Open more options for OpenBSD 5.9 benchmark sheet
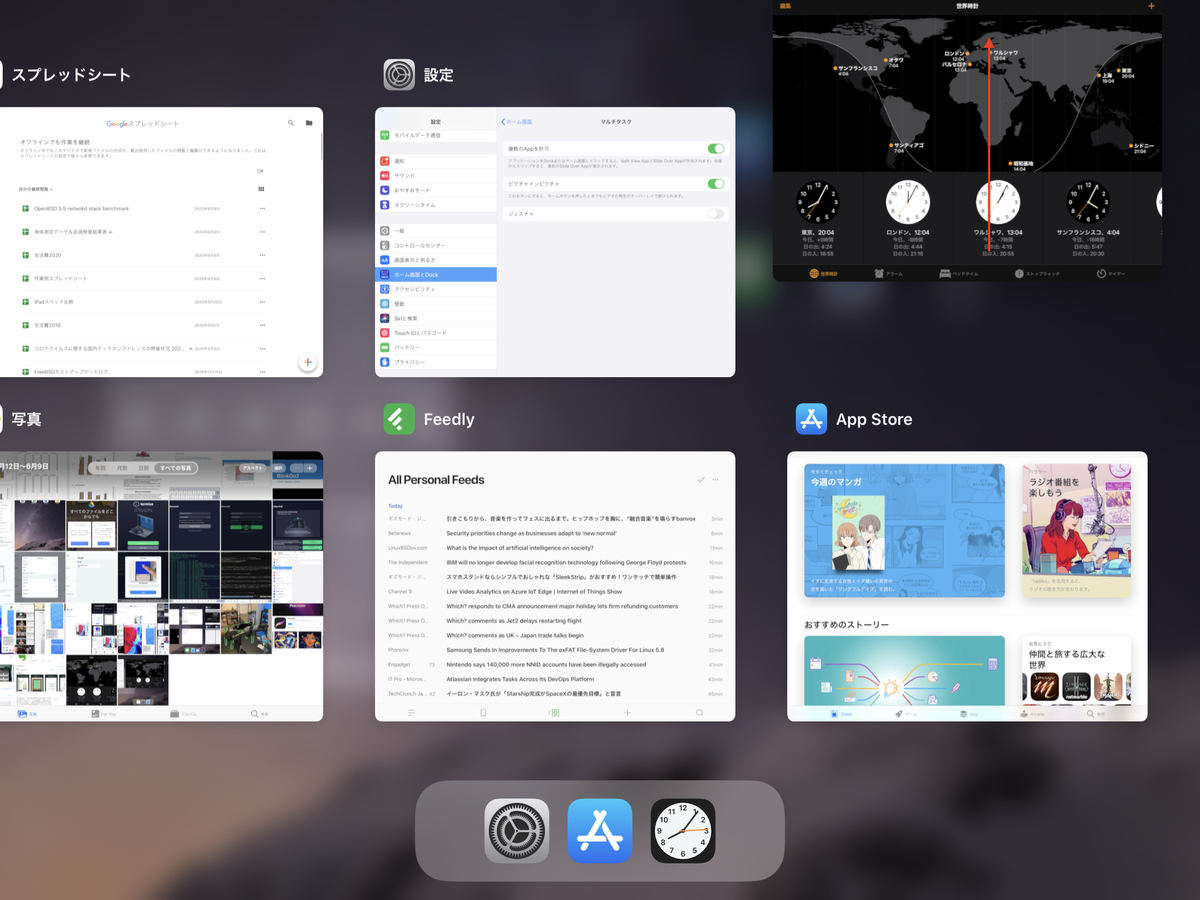 [262, 208]
